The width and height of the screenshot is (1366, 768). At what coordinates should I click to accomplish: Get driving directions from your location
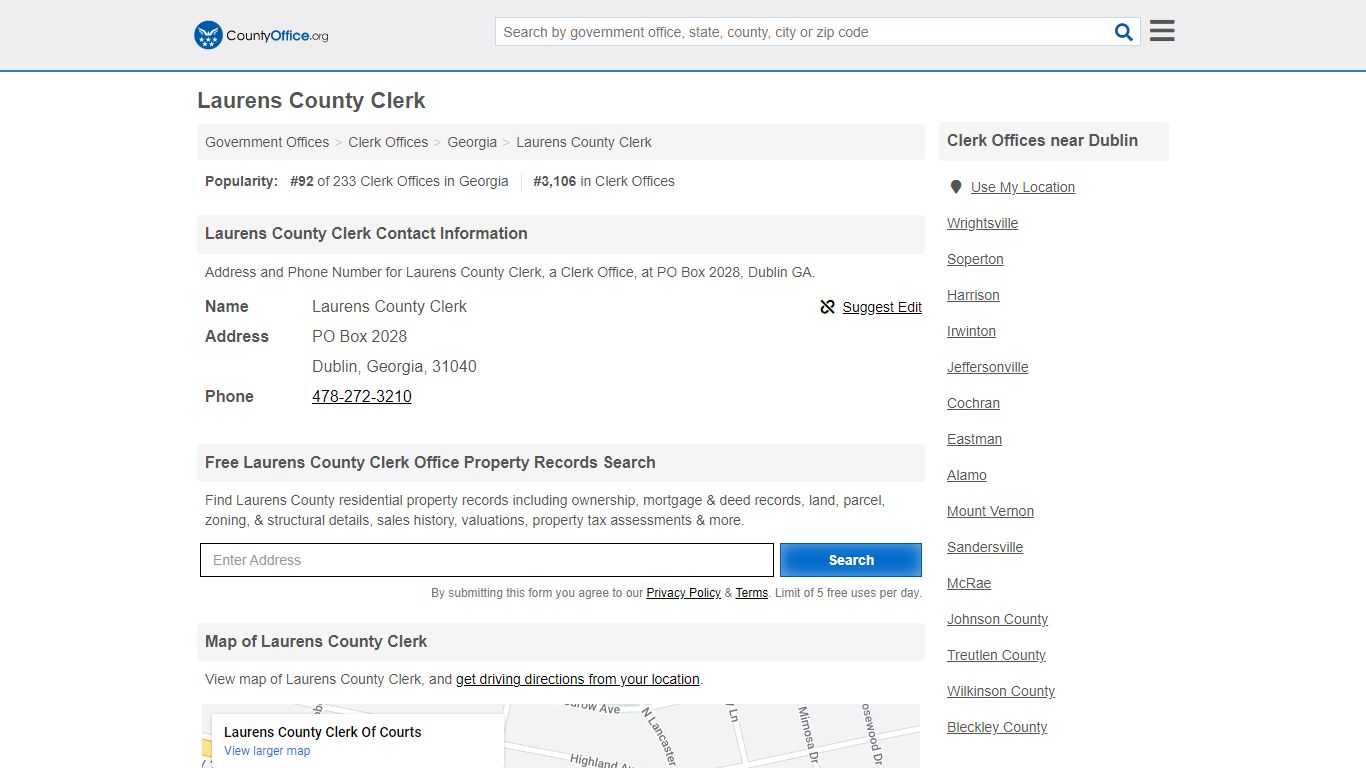pos(578,679)
